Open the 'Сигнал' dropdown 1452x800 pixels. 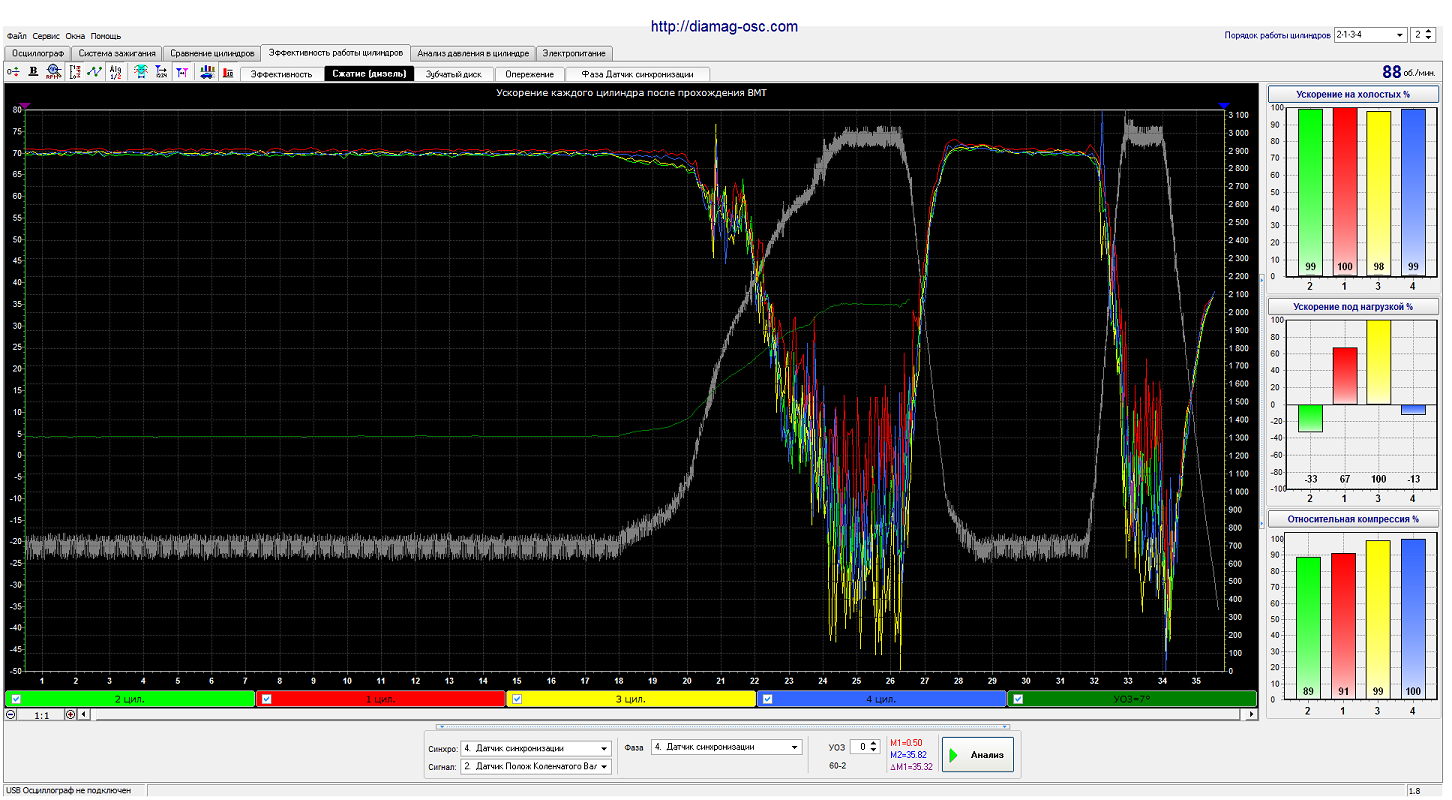click(536, 767)
